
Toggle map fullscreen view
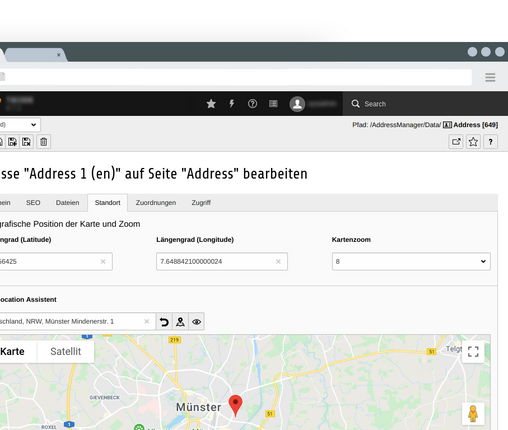[473, 352]
